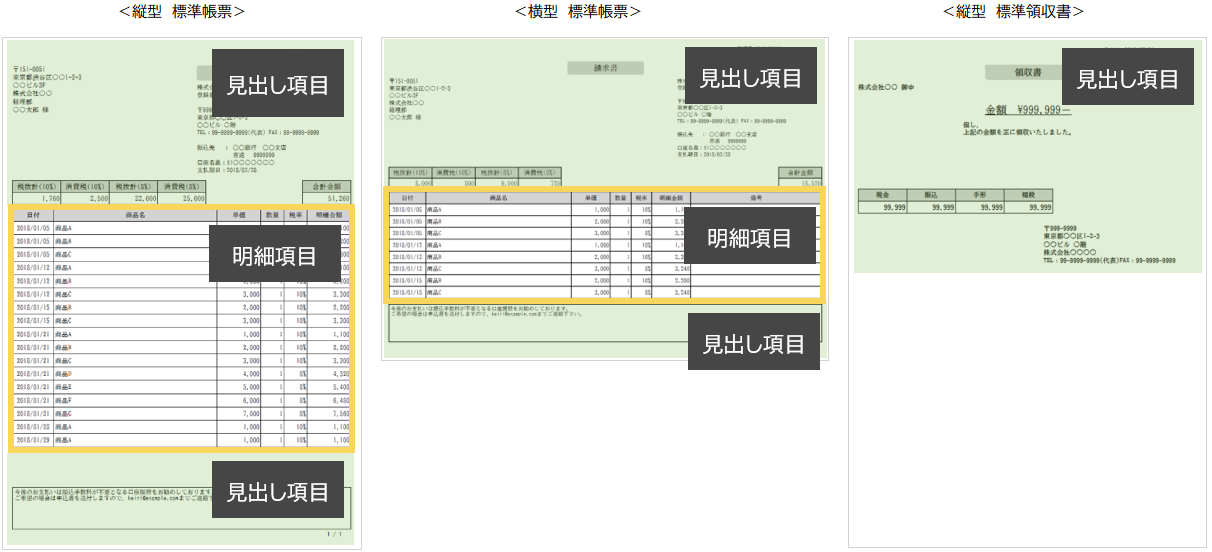Click 合計金額 box in portrait form
Screen dimensions: 1212x552
[x=326, y=186]
